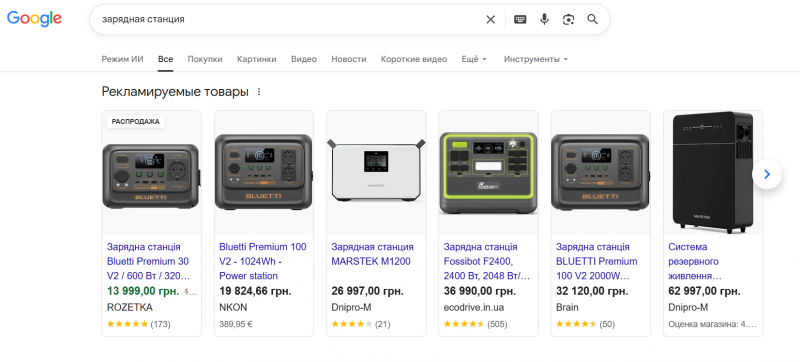
Task: Click Fossibot star rating (505)
Action: [476, 324]
